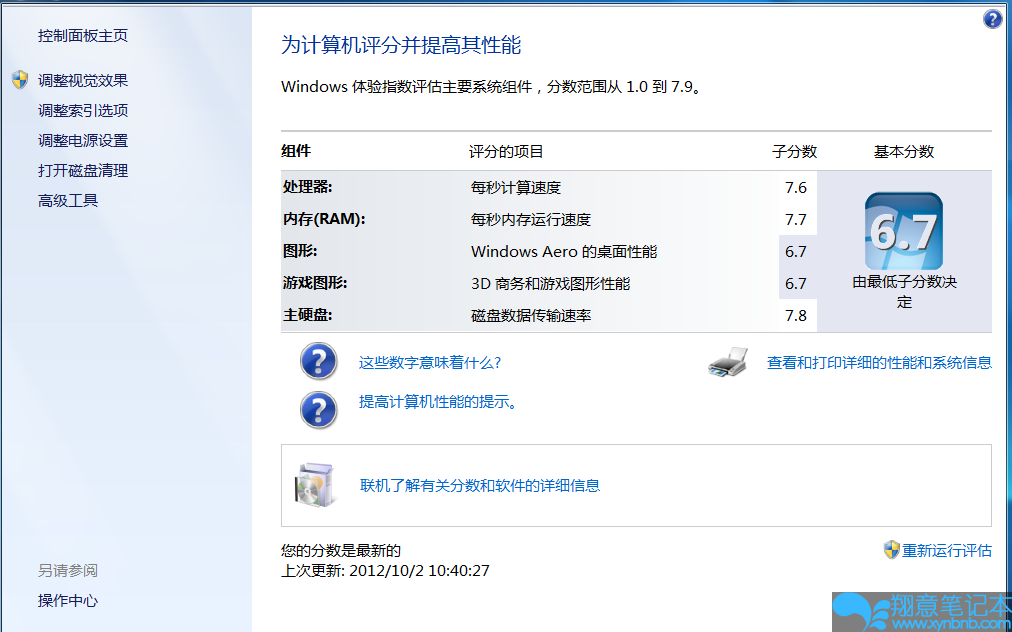
Task: Click the 图形 row label
Action: 300,251
